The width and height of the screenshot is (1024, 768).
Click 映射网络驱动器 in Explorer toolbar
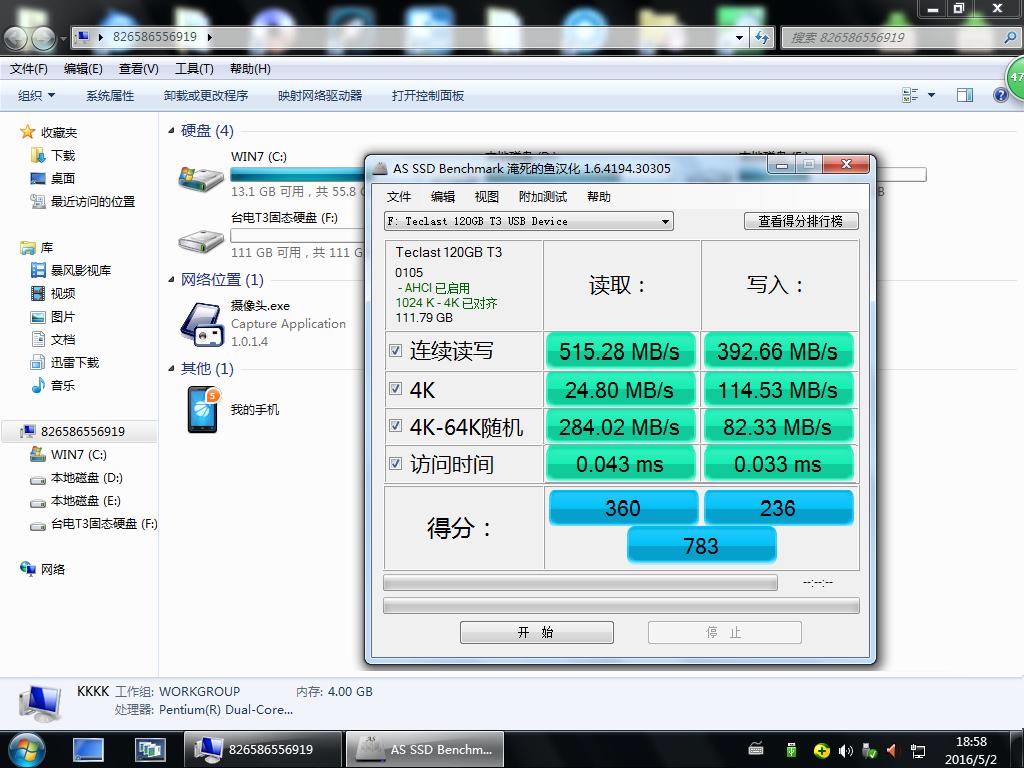click(x=320, y=95)
